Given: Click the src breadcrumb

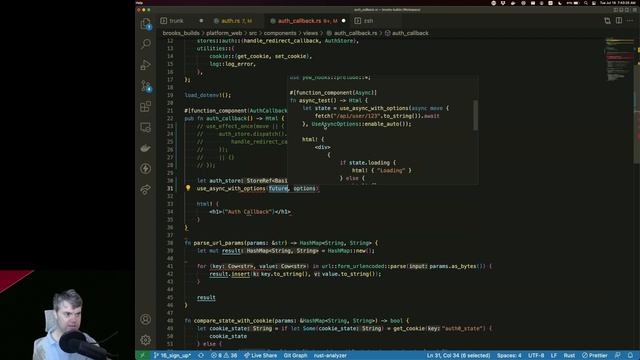Looking at the screenshot, I should point(253,33).
